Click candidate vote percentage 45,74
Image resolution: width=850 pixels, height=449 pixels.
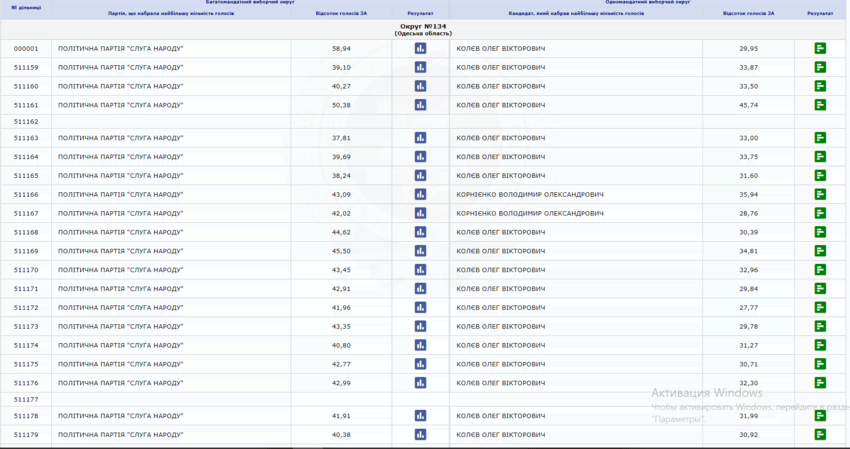coord(749,105)
